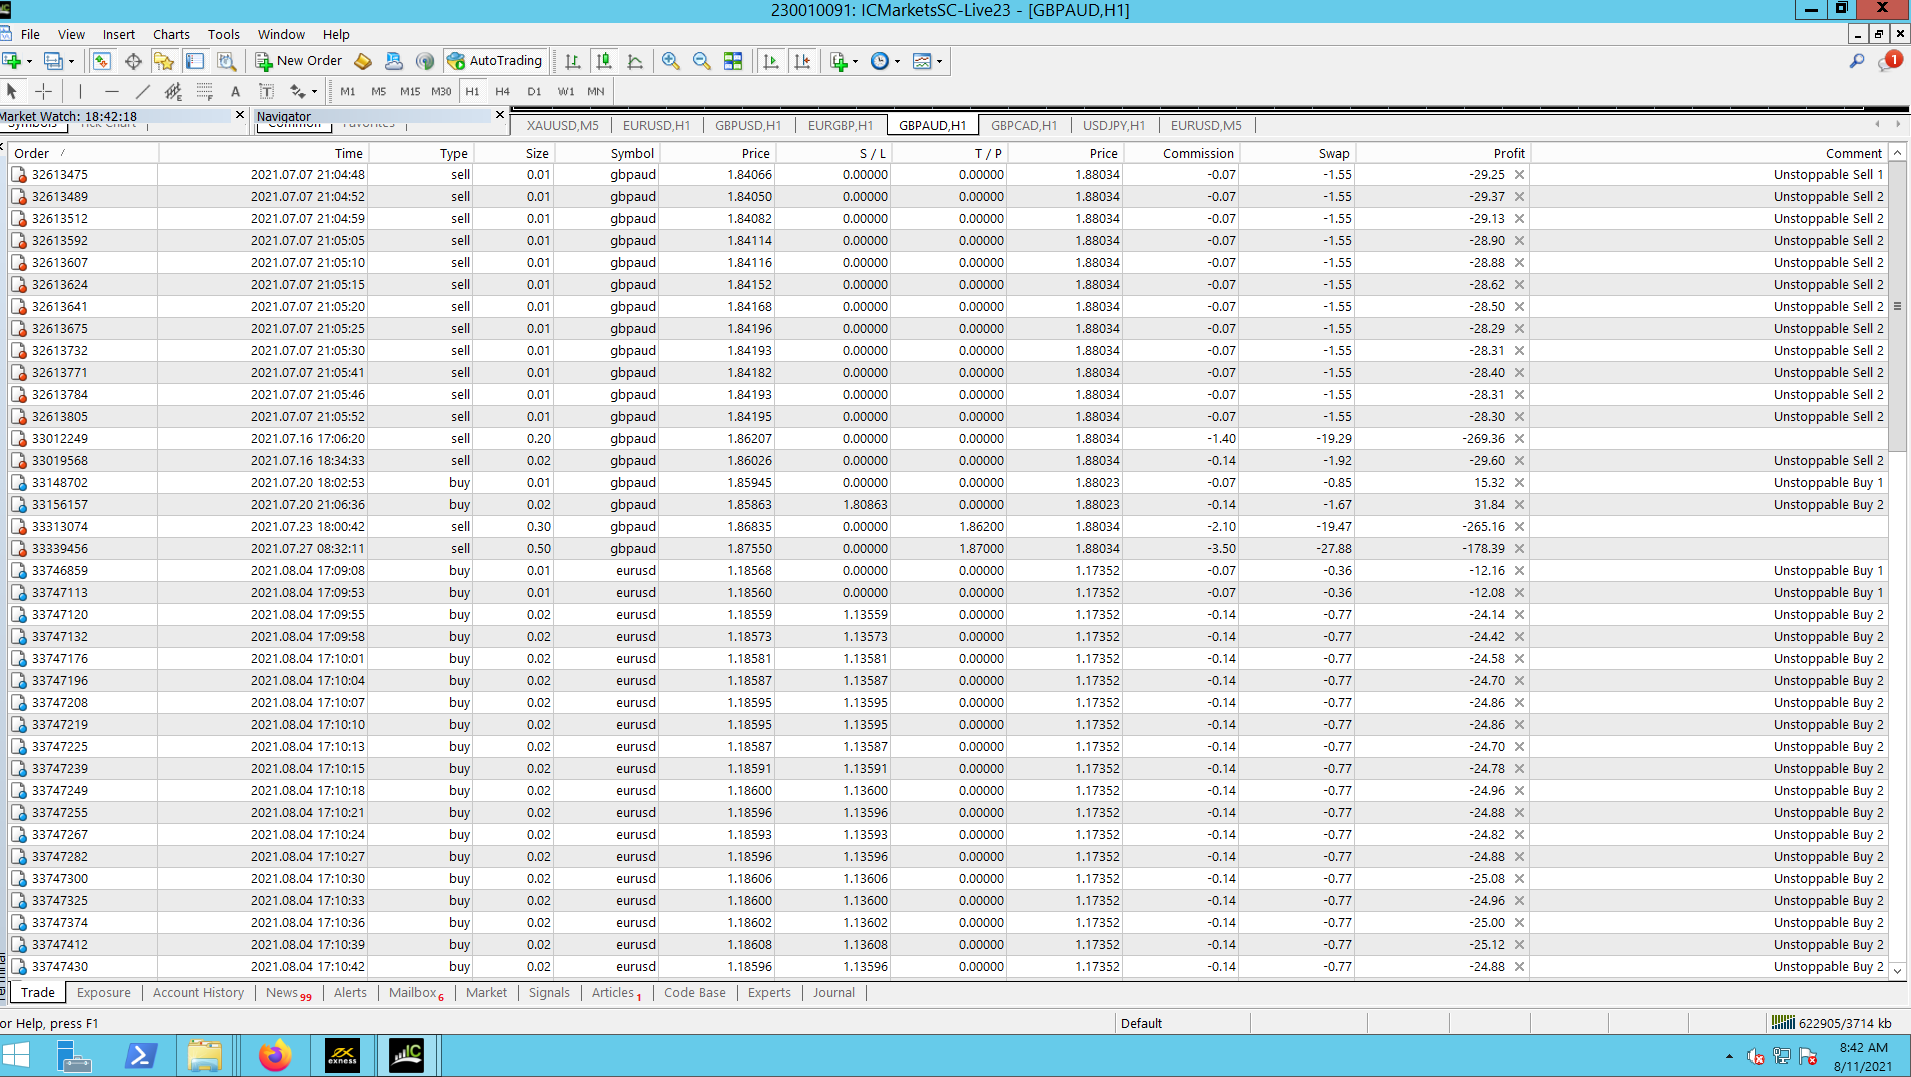
Task: Toggle the AutoTrading button
Action: click(495, 61)
